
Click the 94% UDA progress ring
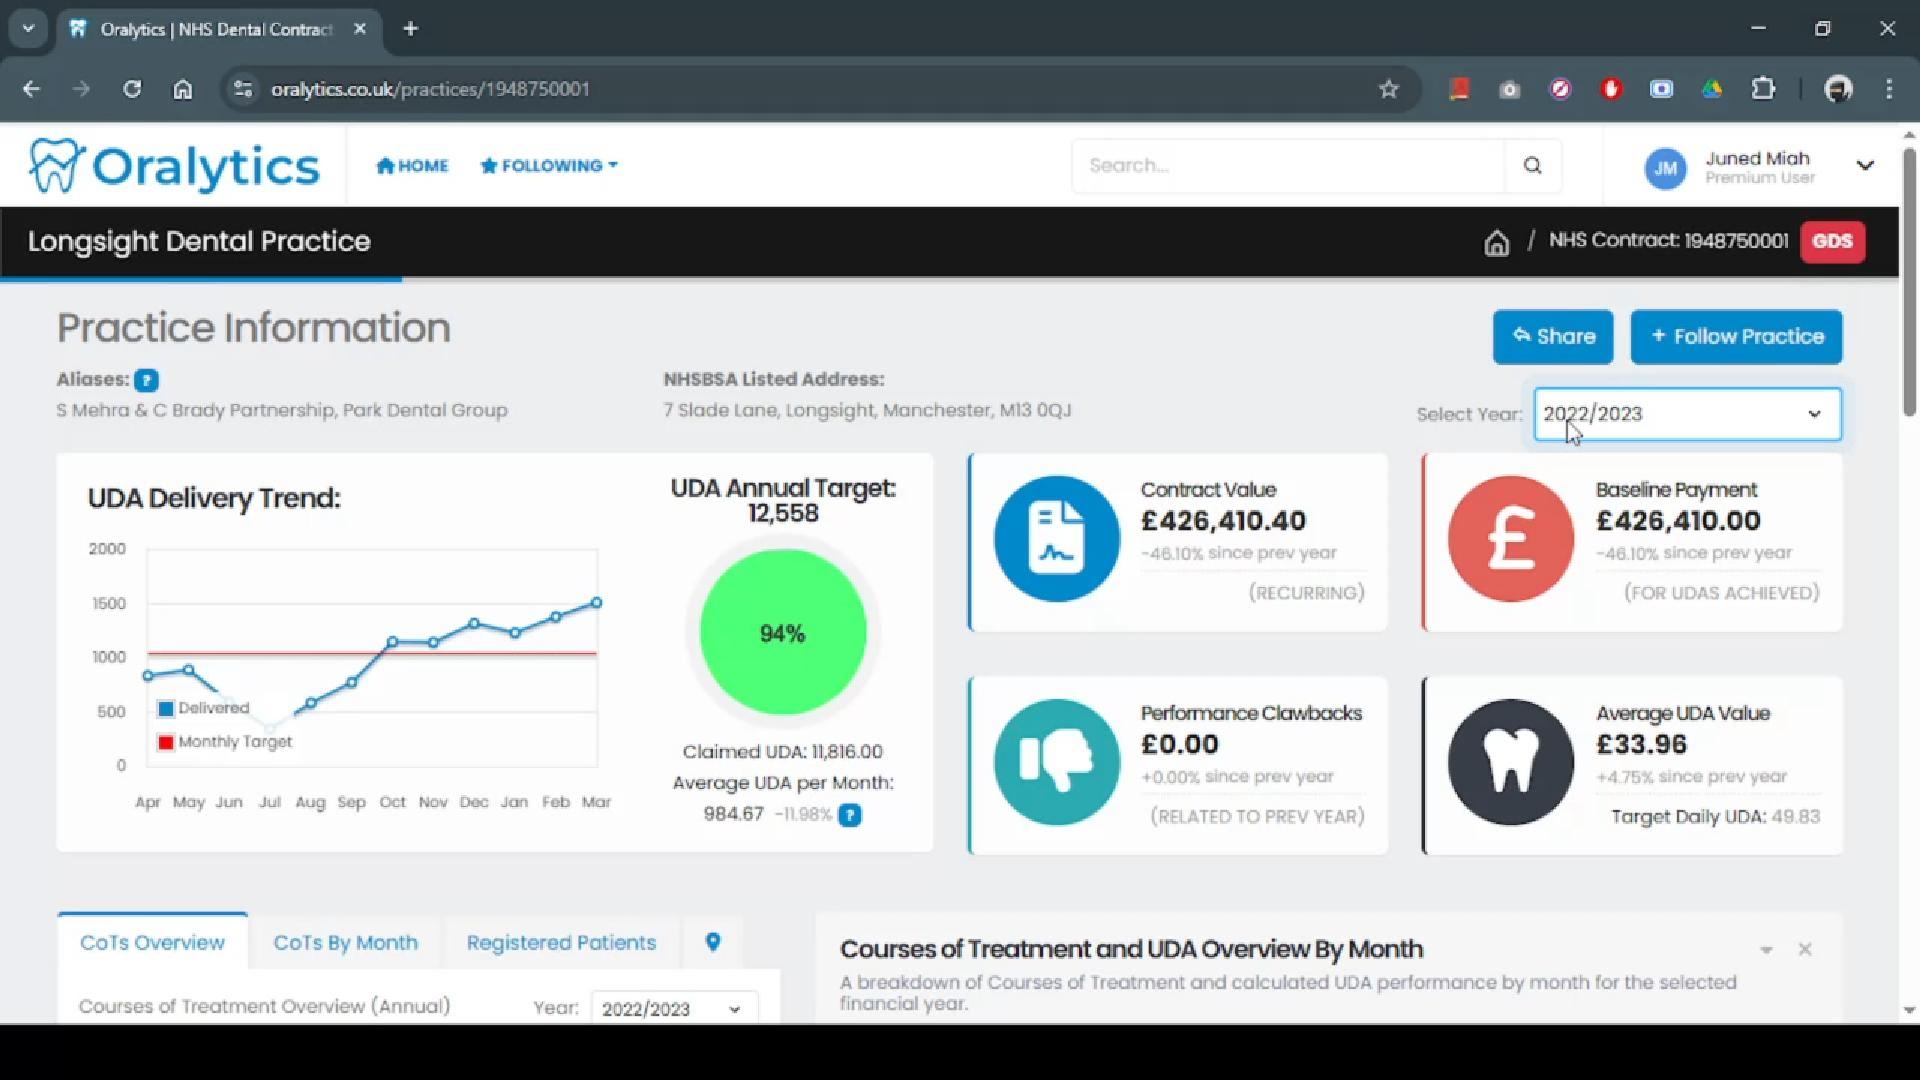coord(783,631)
